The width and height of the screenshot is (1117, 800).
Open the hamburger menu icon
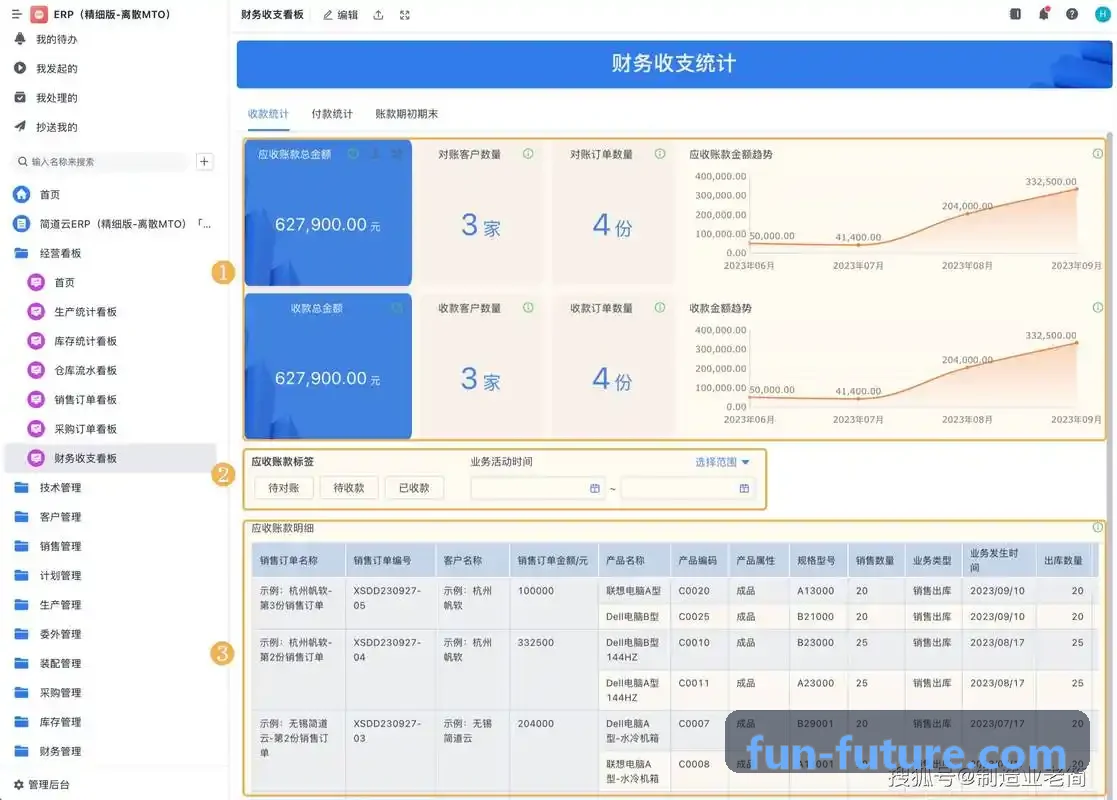click(16, 14)
